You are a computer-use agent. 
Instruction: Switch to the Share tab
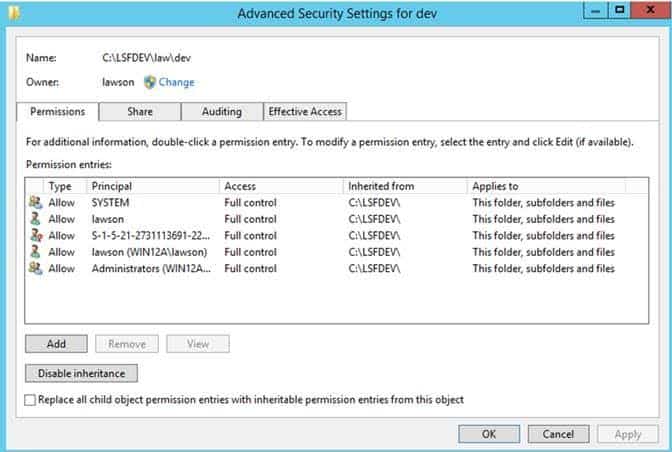point(140,112)
